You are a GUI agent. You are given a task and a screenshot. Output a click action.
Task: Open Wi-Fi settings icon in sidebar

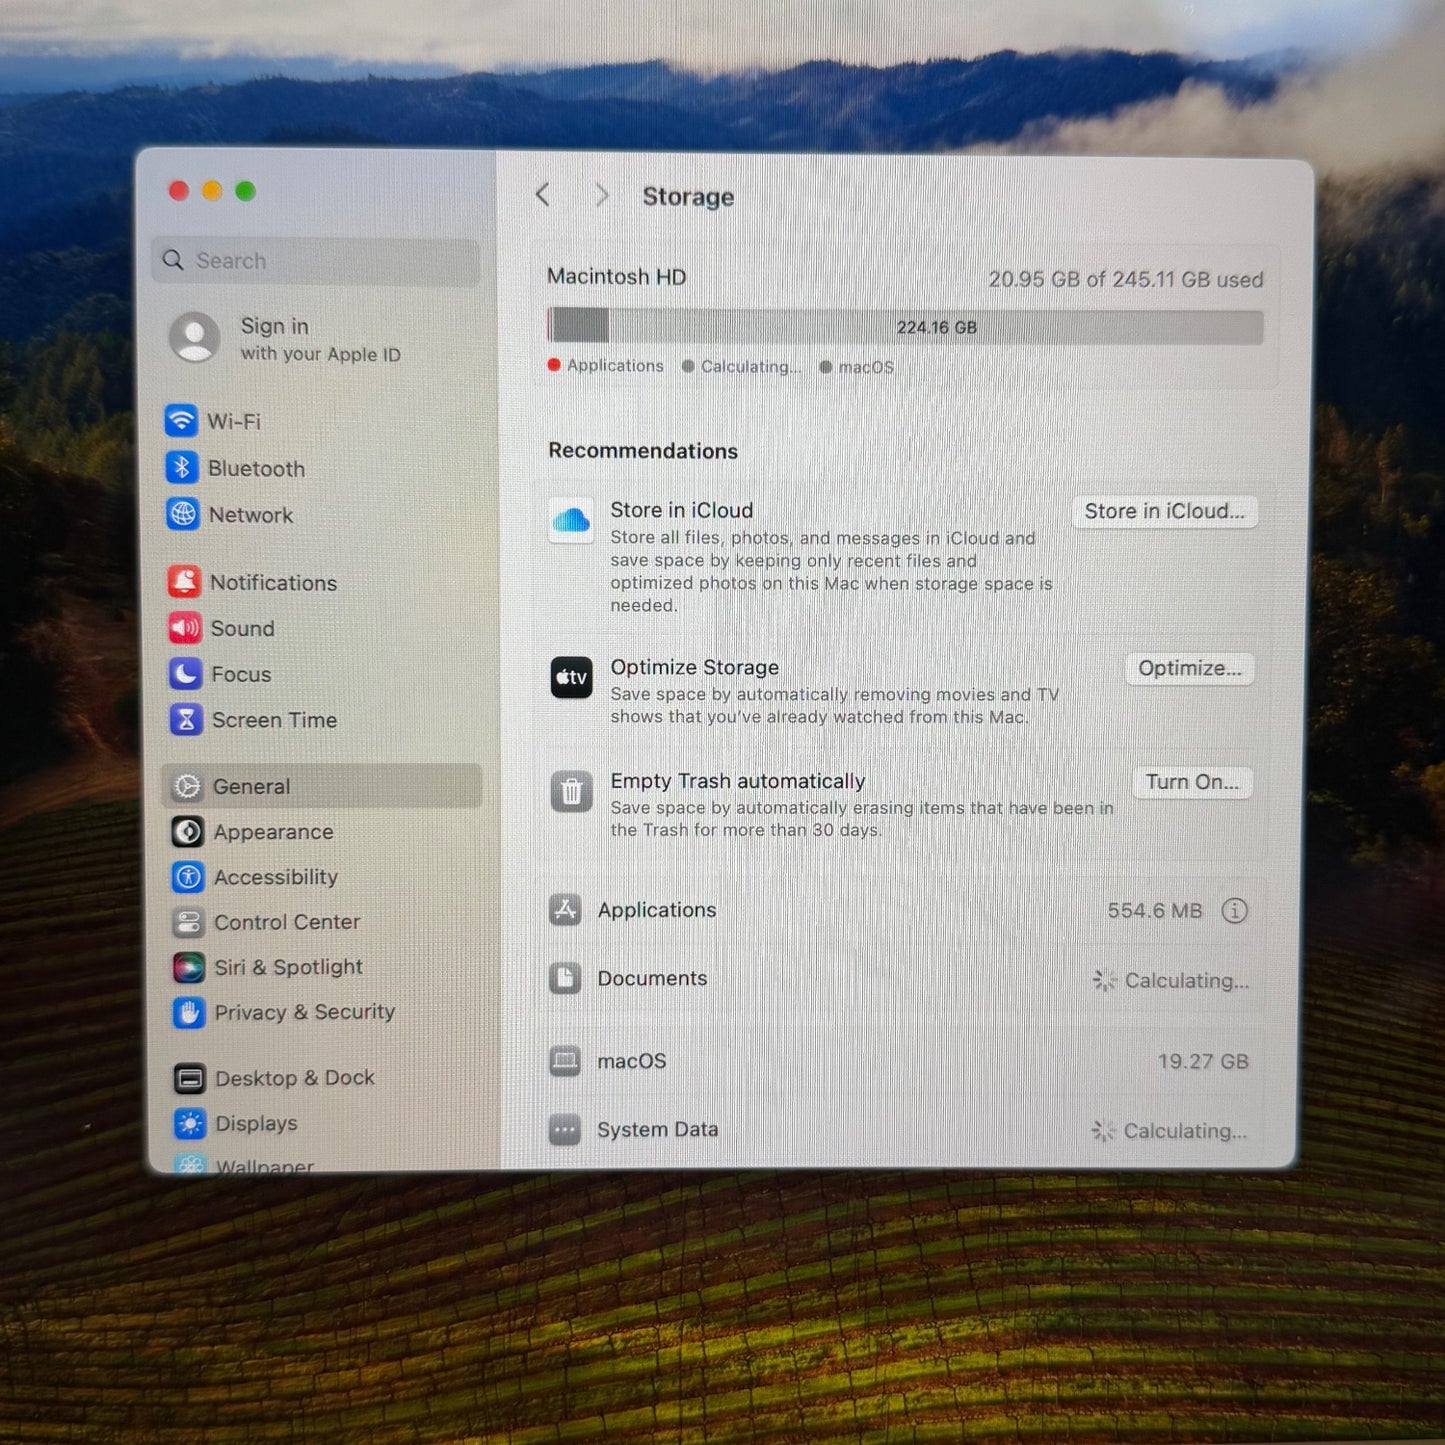point(181,421)
